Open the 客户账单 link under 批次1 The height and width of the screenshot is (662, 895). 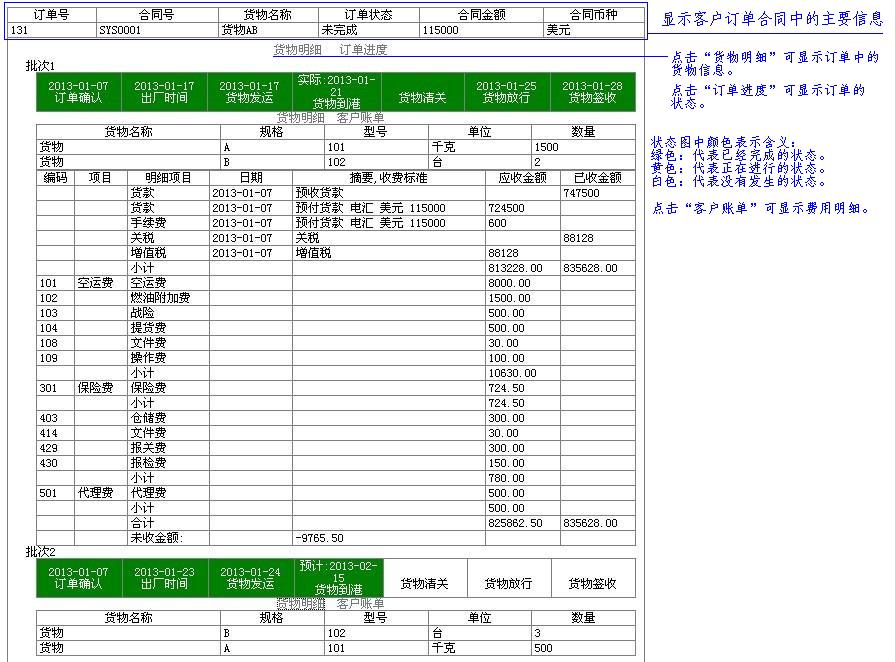pyautogui.click(x=361, y=118)
